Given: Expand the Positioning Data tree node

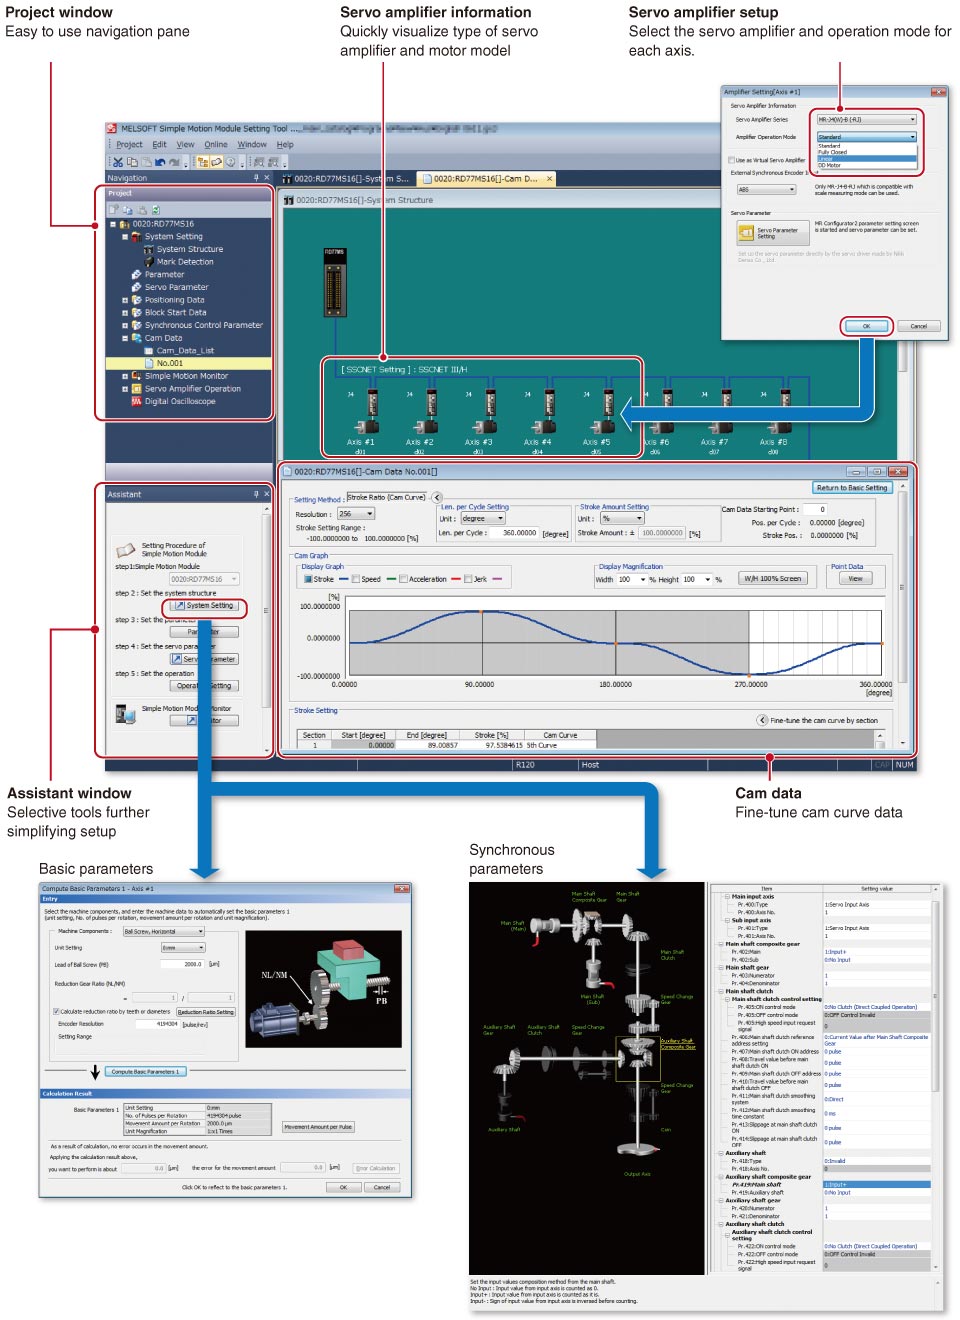Looking at the screenshot, I should click(125, 300).
